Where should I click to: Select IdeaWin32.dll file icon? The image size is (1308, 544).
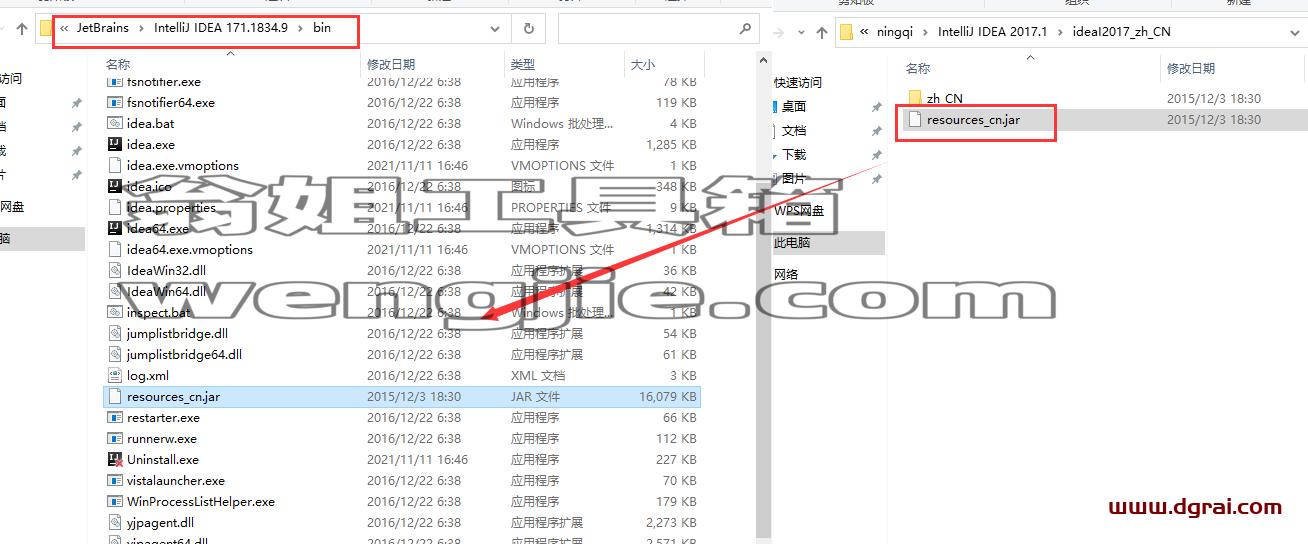(115, 271)
